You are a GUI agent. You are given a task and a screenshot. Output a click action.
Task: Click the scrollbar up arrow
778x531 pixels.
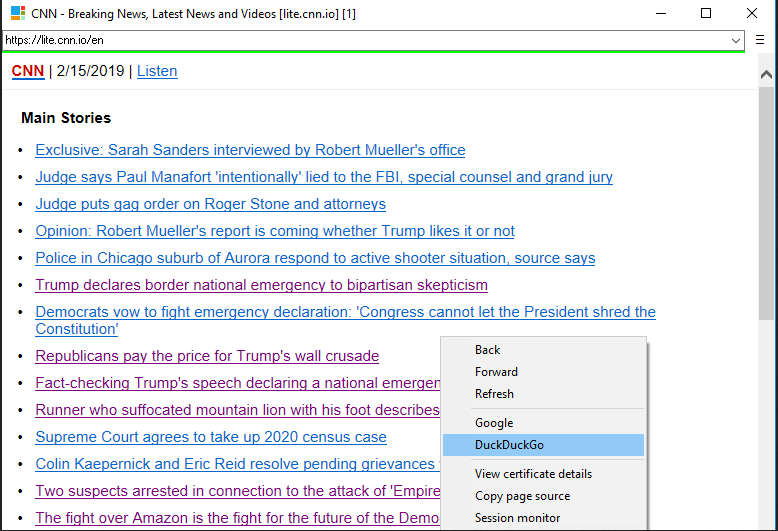click(766, 74)
